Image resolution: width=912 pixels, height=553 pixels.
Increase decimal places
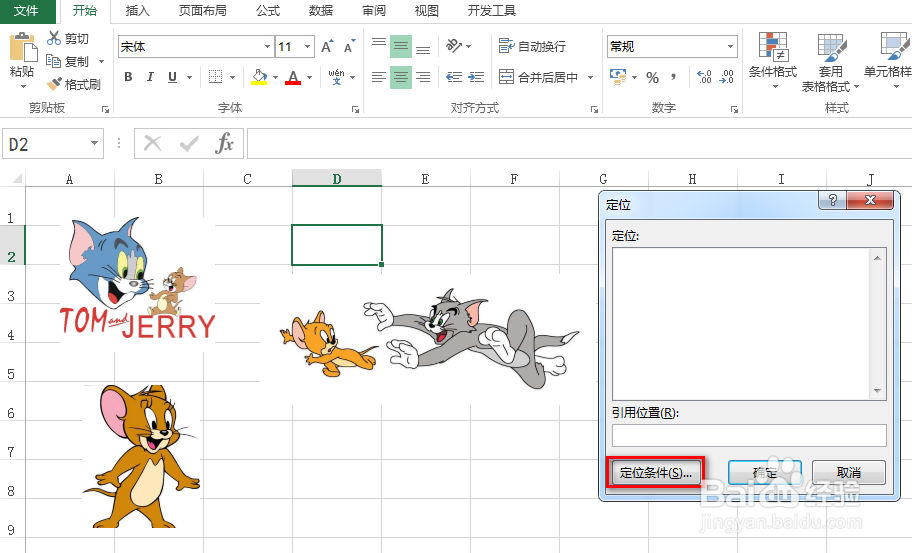point(704,77)
